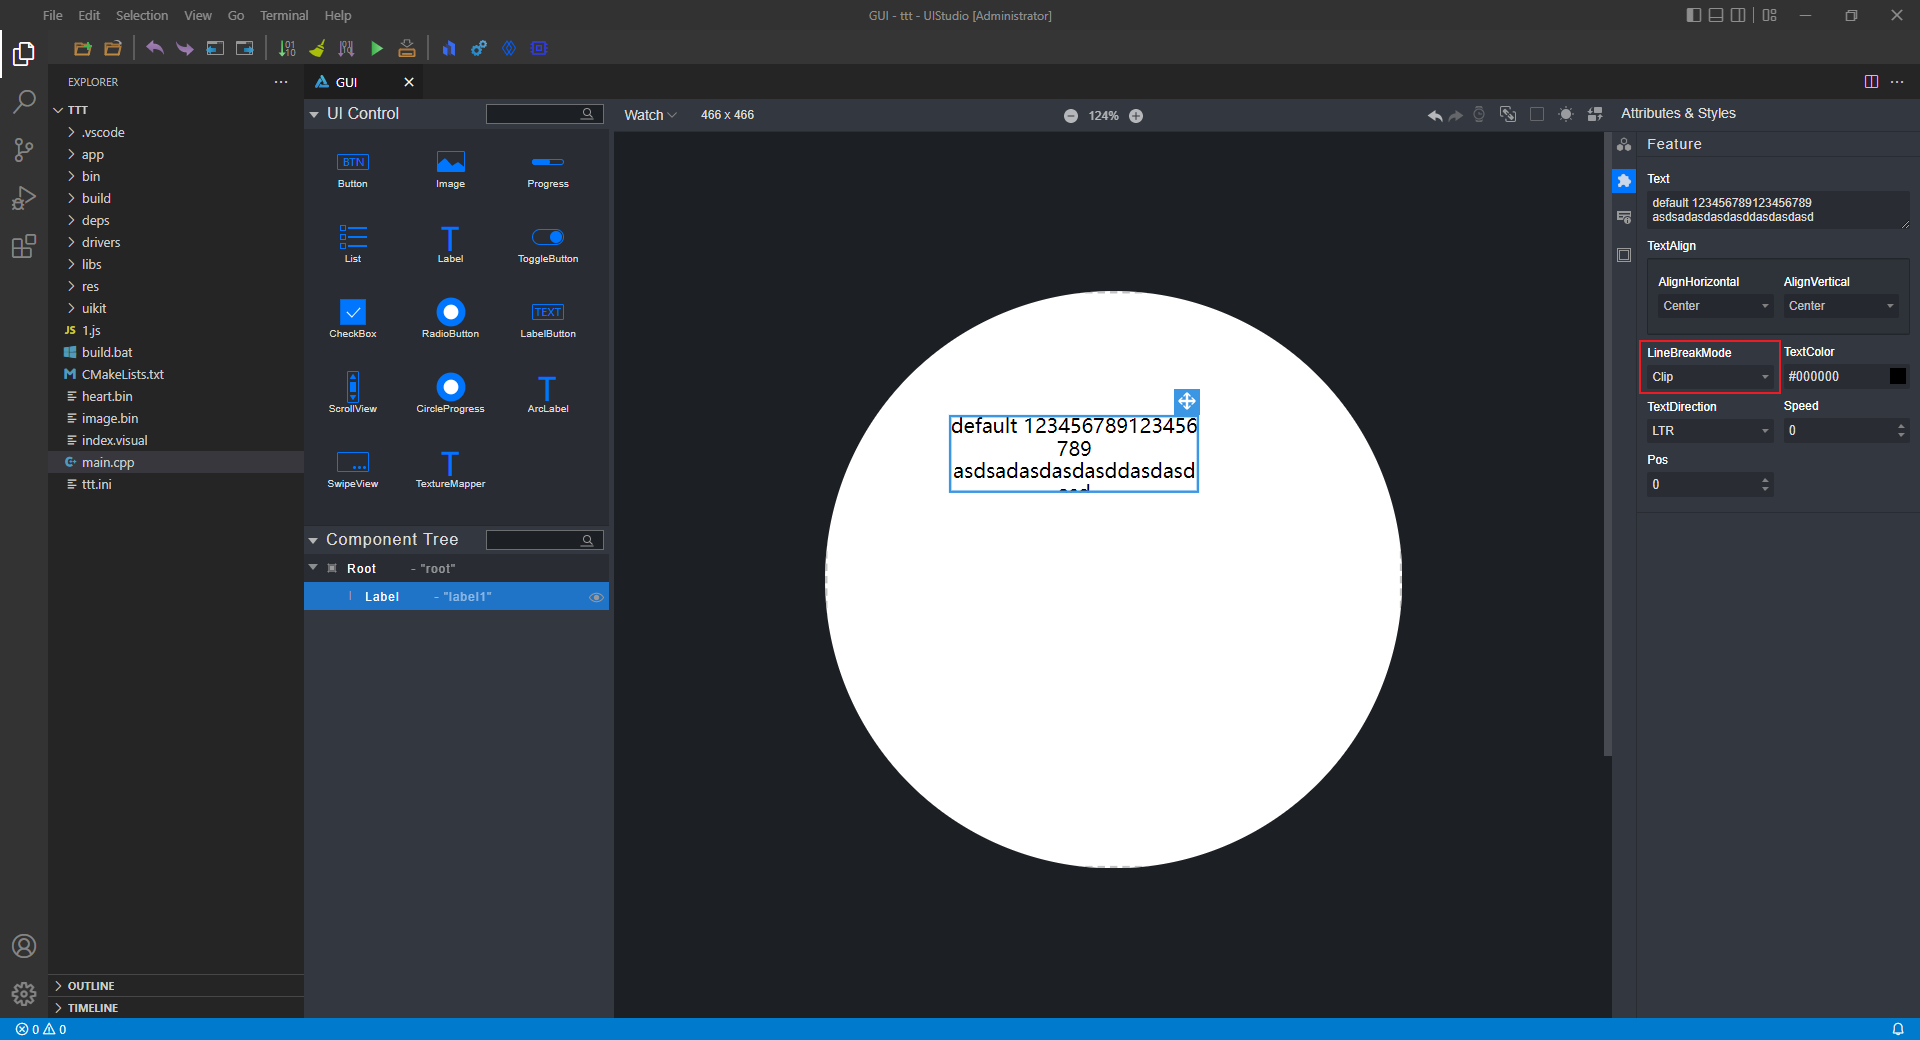1920x1040 pixels.
Task: Expand the drivers folder in Explorer
Action: [101, 242]
